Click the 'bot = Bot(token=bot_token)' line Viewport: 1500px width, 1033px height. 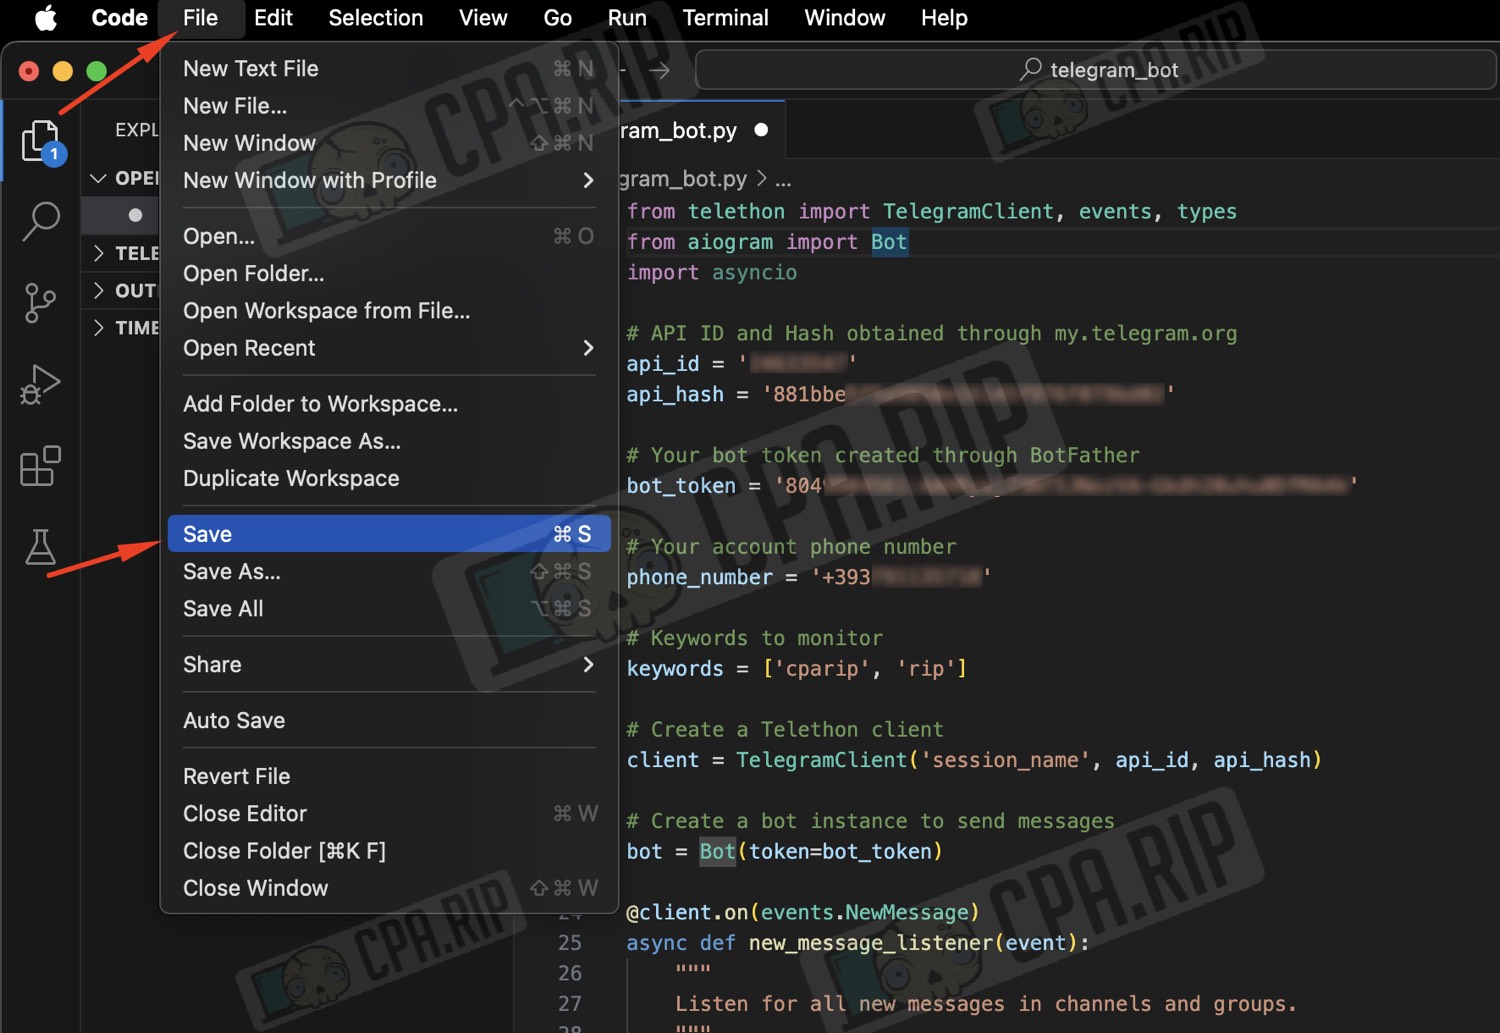[784, 851]
